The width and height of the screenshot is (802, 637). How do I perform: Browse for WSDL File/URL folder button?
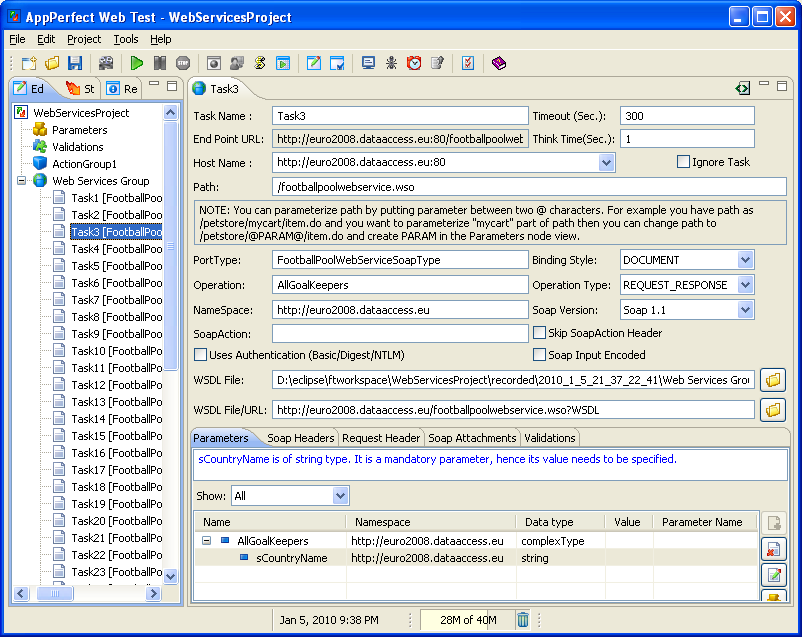pos(773,410)
